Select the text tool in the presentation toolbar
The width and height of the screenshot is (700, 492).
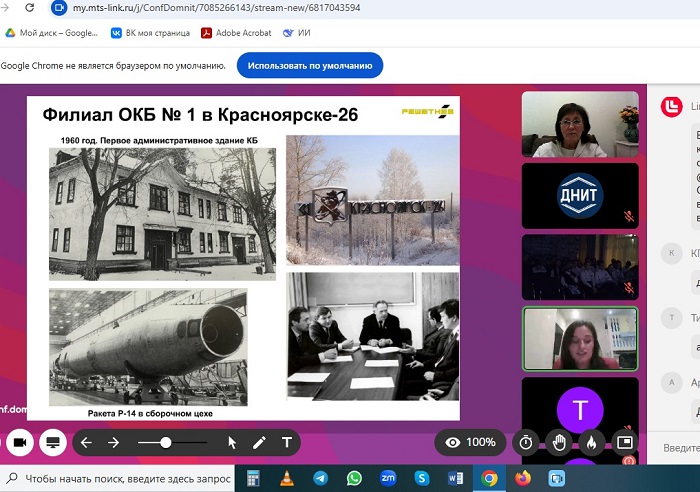coord(287,442)
